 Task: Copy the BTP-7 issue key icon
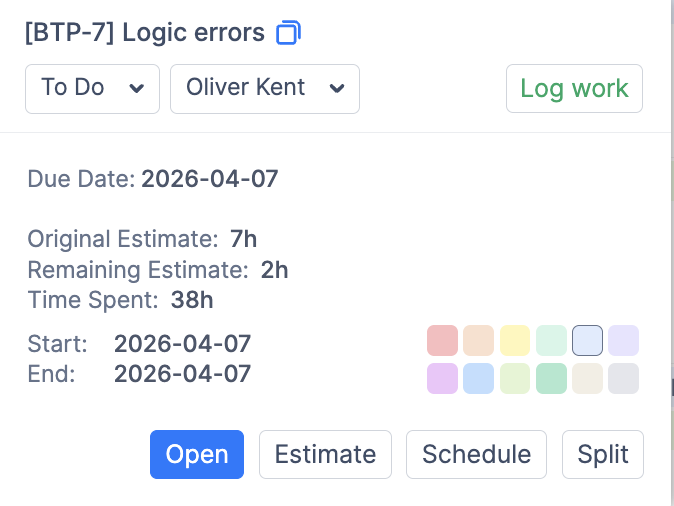point(288,33)
